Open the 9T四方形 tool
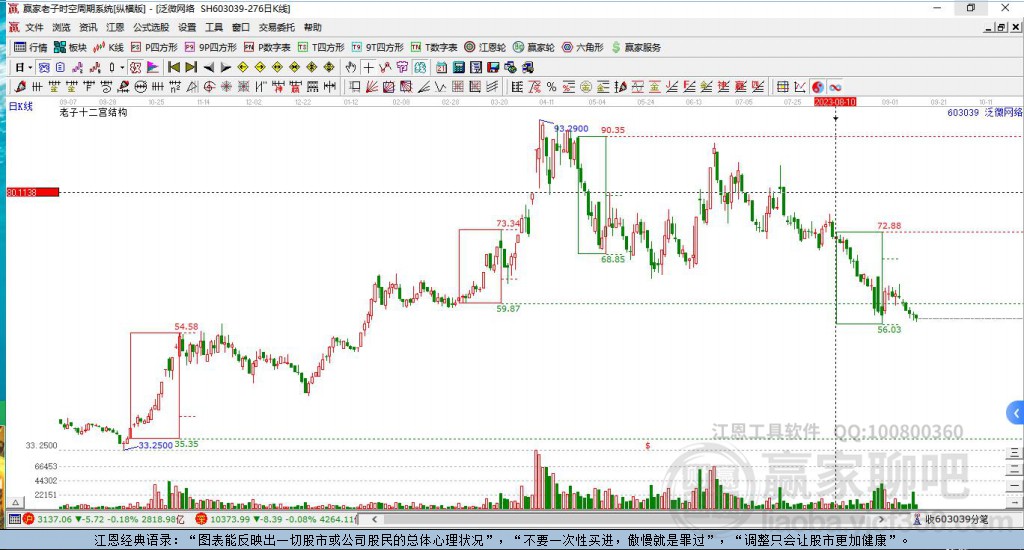1024x550 pixels. click(377, 47)
